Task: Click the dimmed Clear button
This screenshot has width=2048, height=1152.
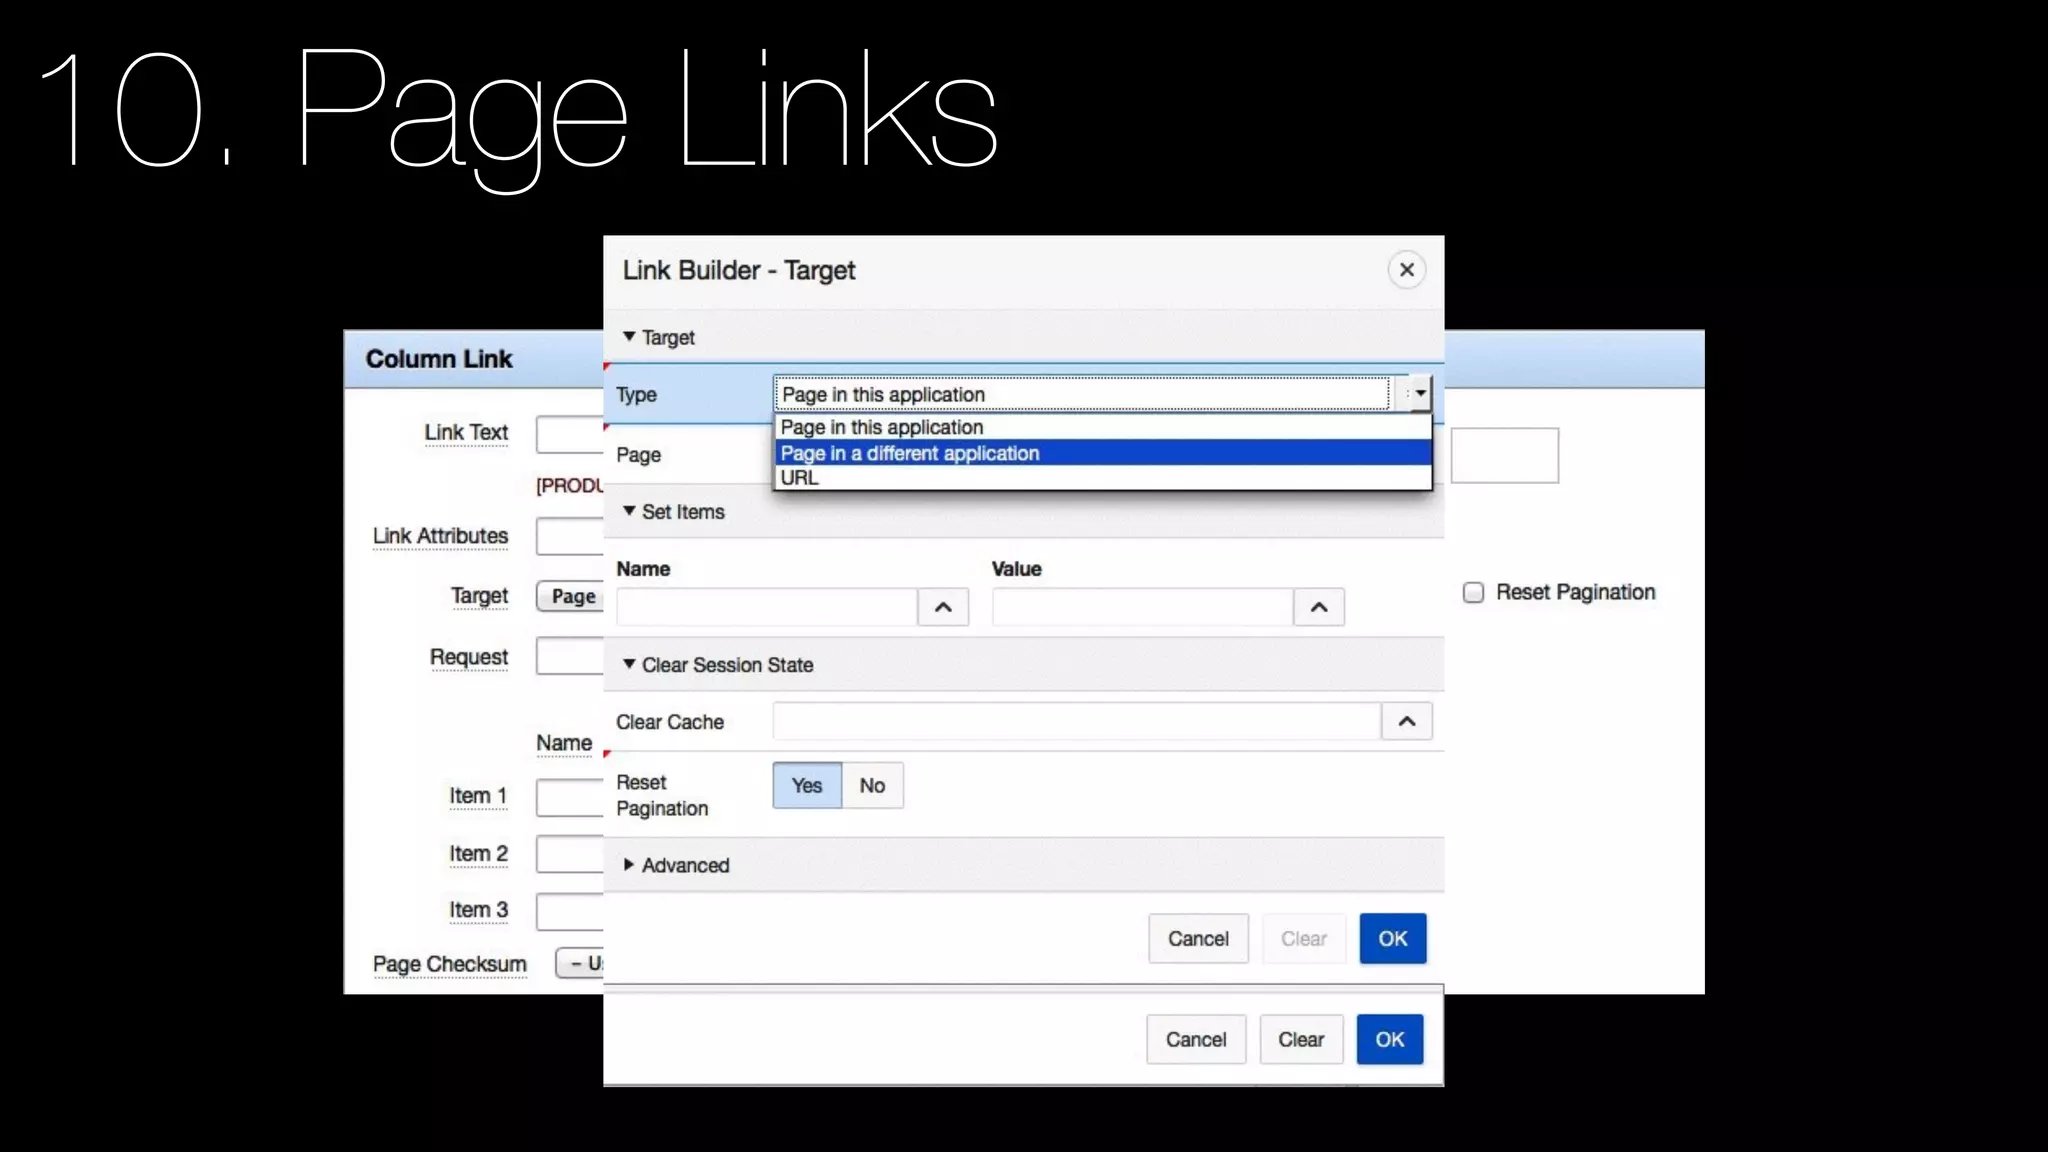Action: pyautogui.click(x=1303, y=938)
